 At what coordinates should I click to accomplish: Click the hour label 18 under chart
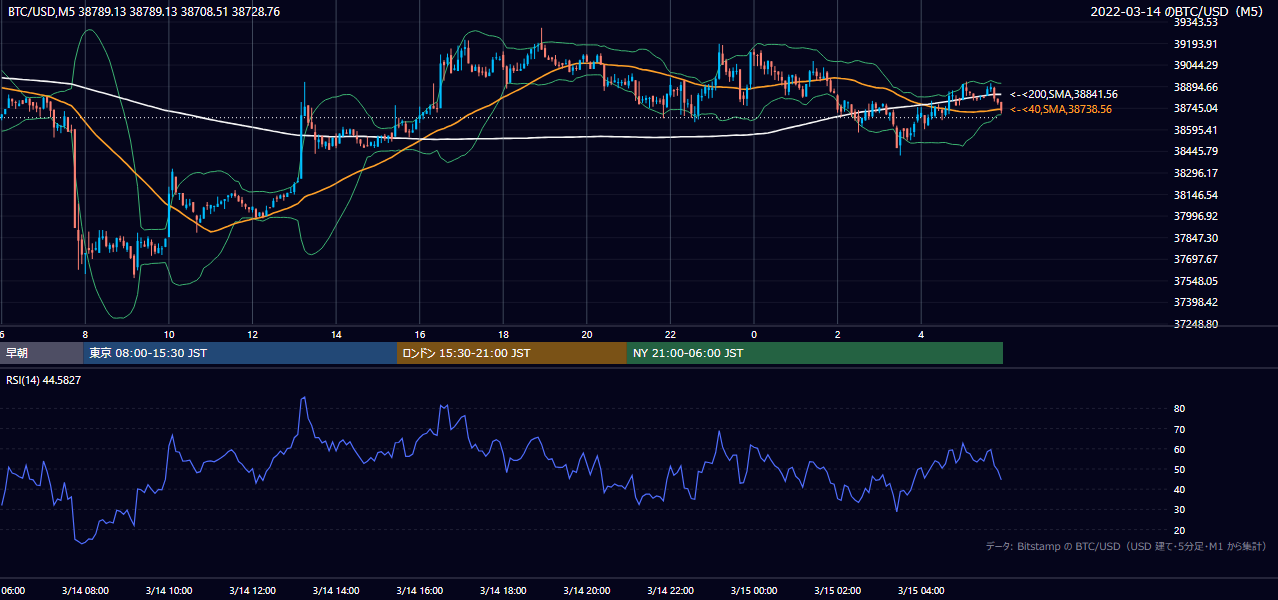pyautogui.click(x=503, y=335)
